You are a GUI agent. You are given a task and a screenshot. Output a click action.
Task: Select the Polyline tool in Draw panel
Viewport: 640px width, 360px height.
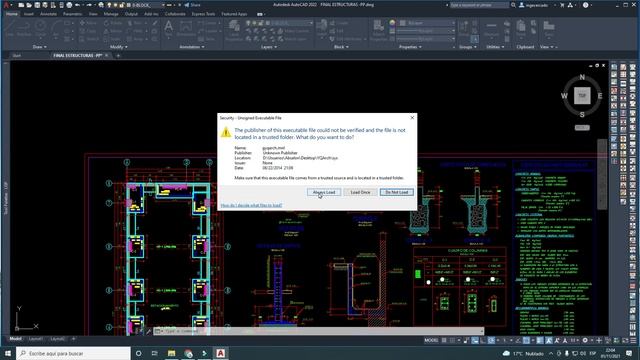point(24,28)
